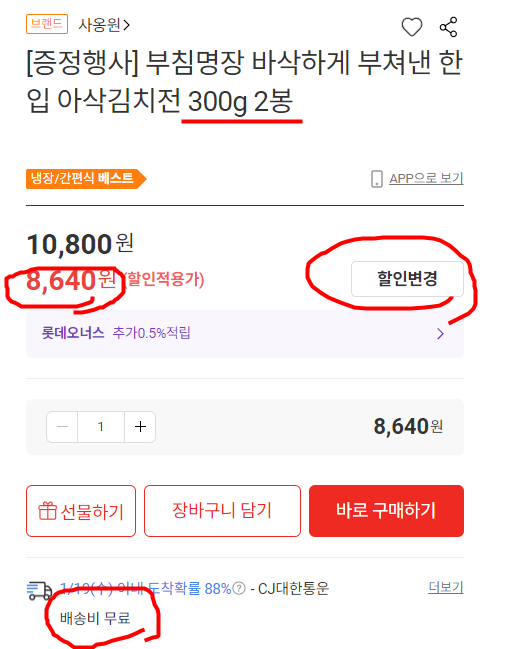Open the APP으로 보기 link

[426, 179]
